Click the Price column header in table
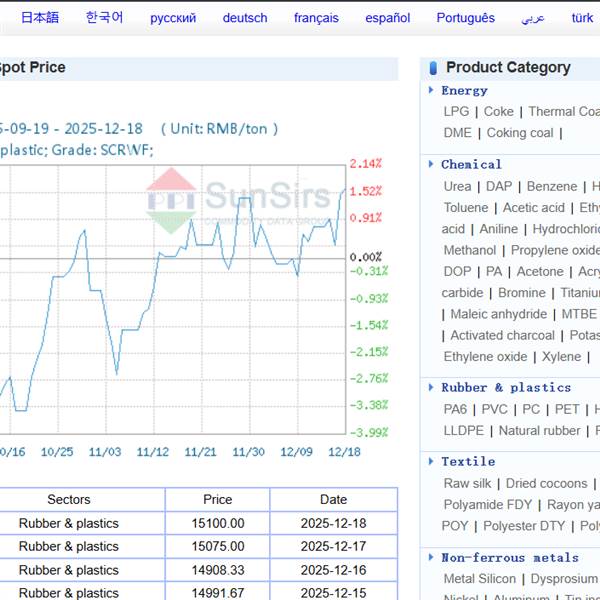The image size is (600, 600). point(217,500)
